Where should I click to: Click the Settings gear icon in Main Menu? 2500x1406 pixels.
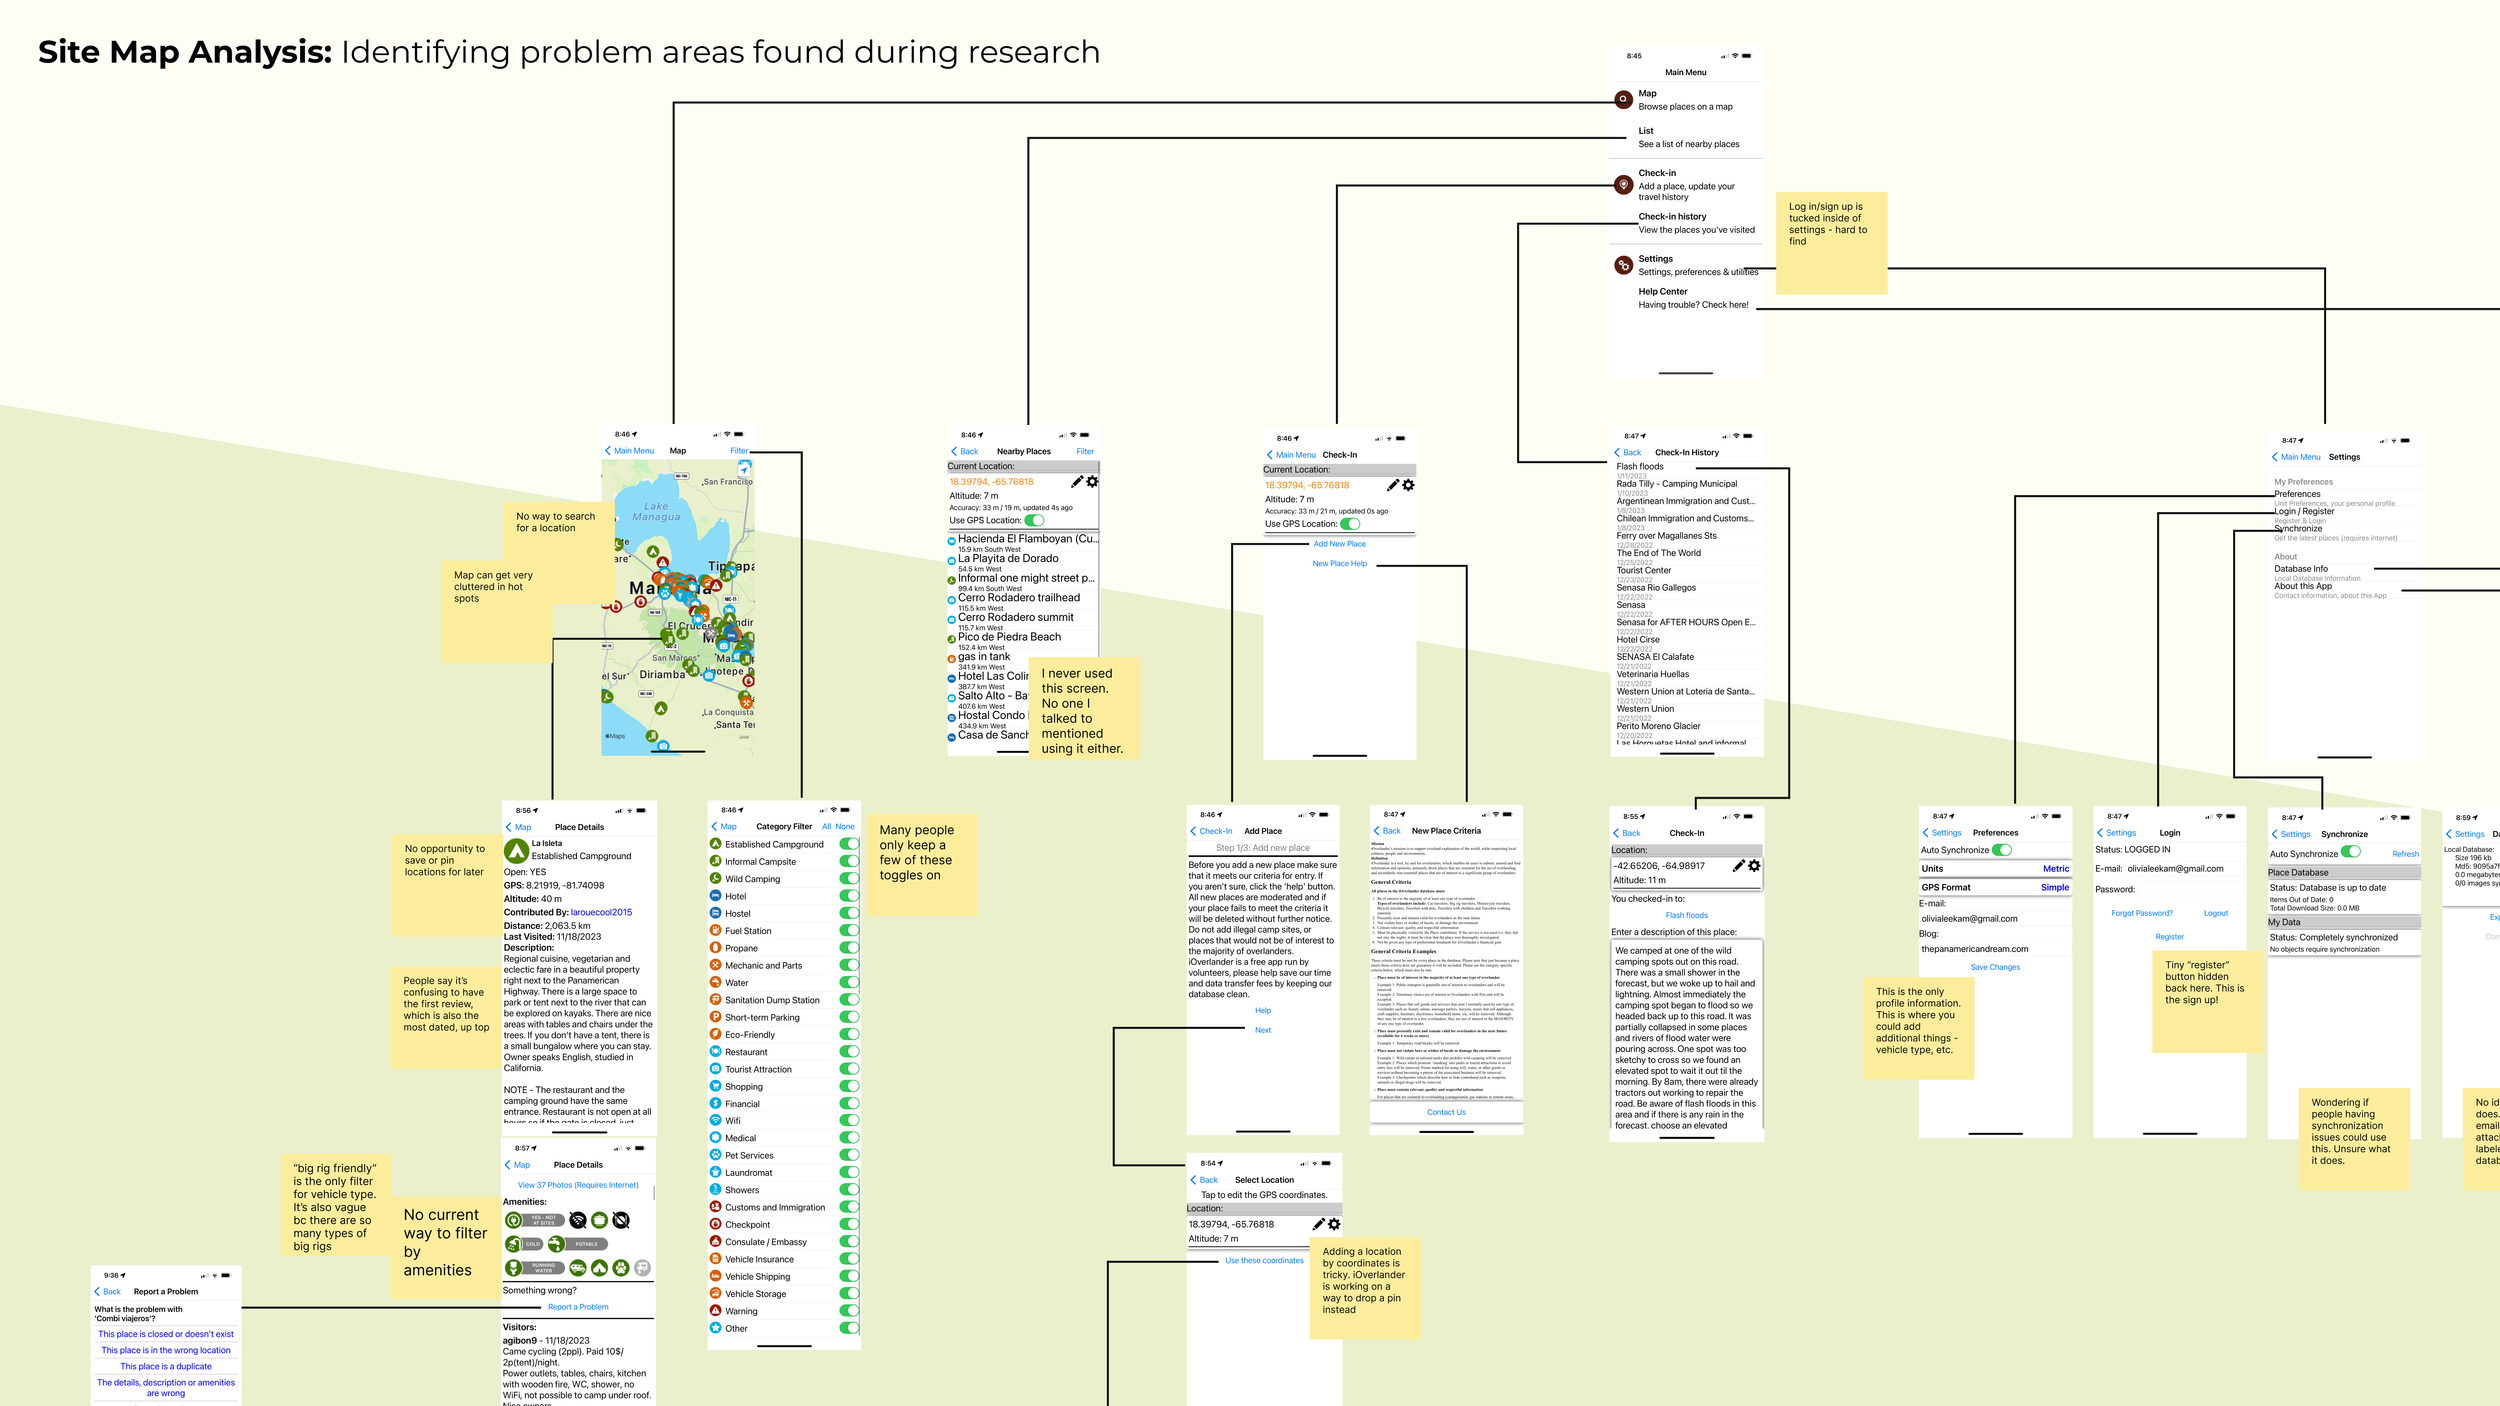coord(1623,265)
